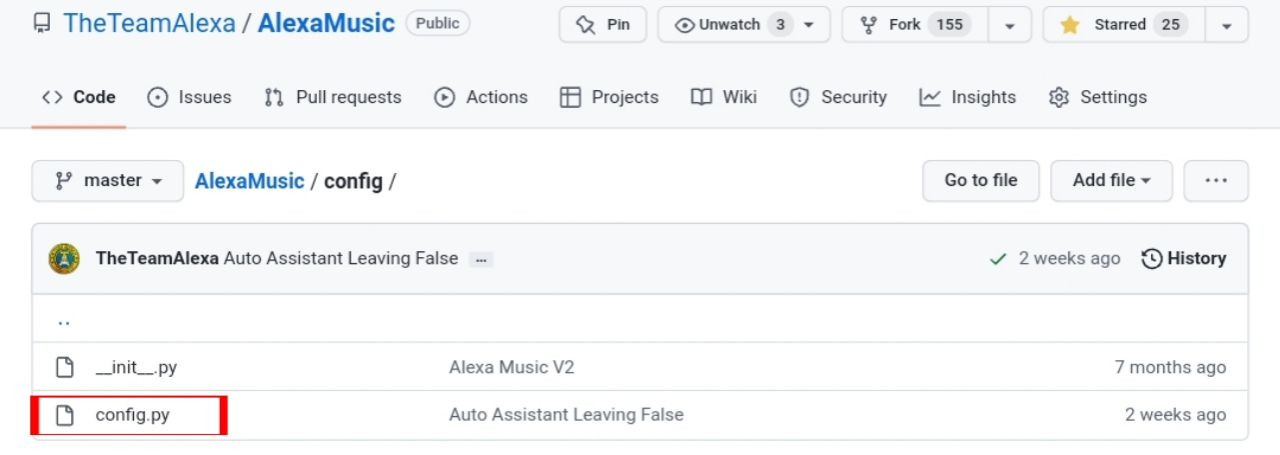
Task: Go to the Actions tab
Action: coord(480,97)
